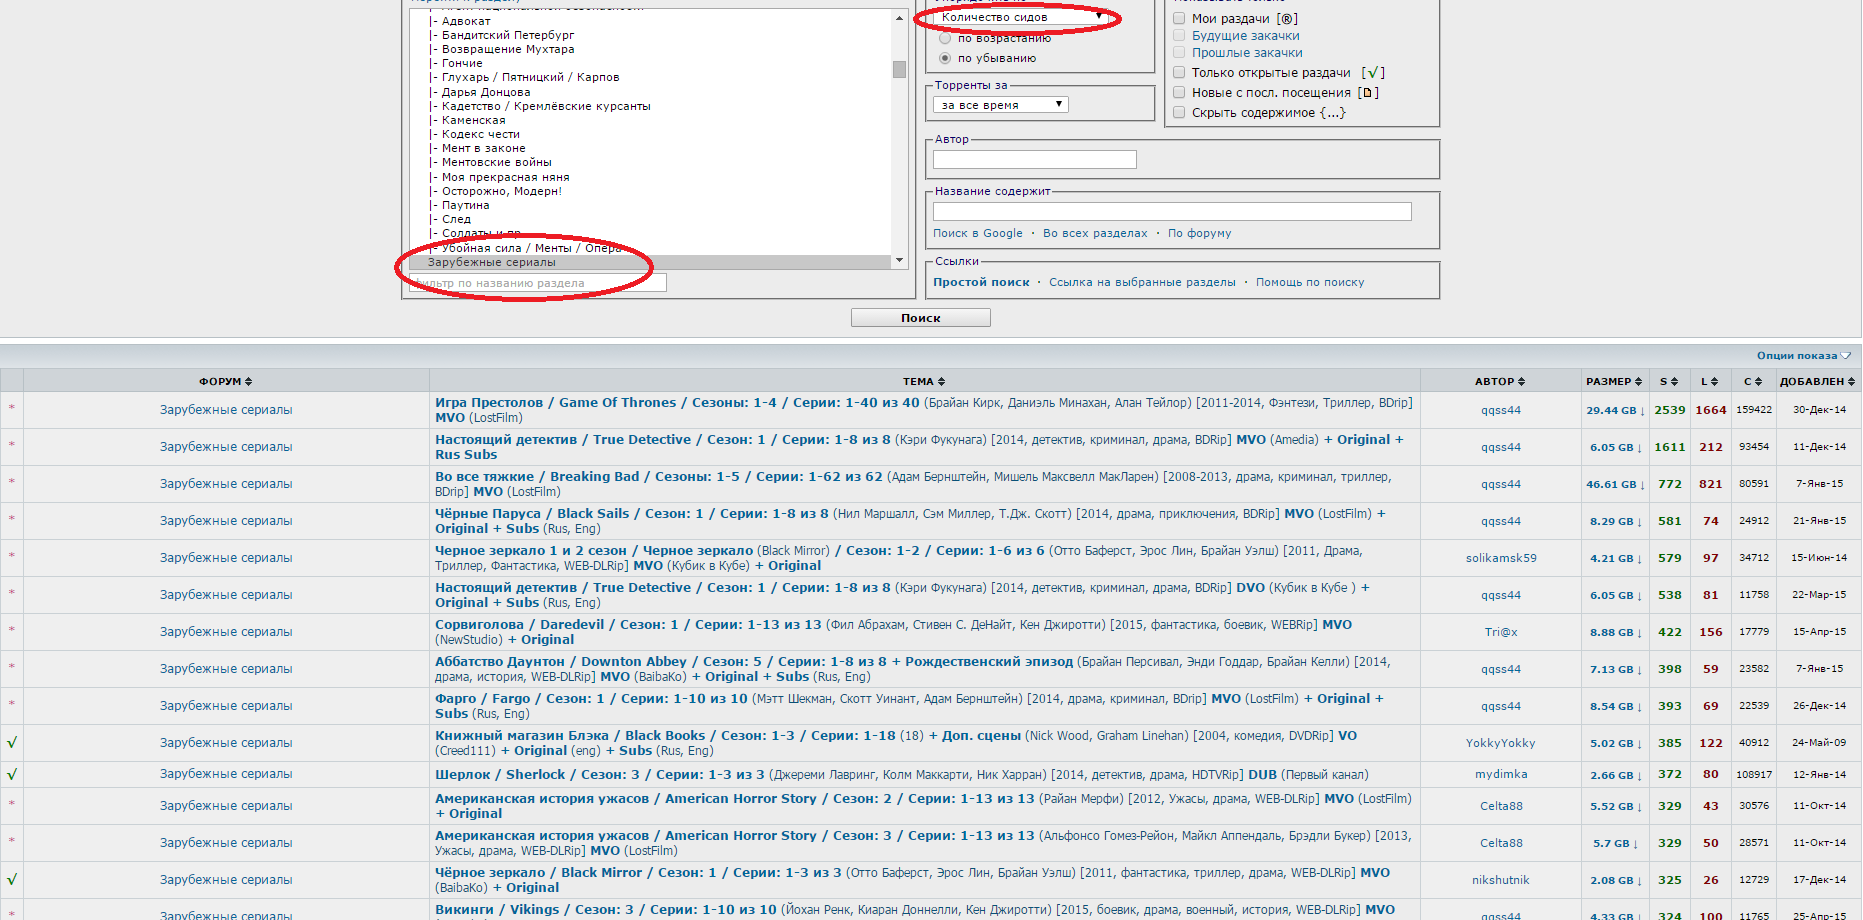Click download arrow next to 8.88 GB
This screenshot has width=1863, height=920.
(1640, 633)
